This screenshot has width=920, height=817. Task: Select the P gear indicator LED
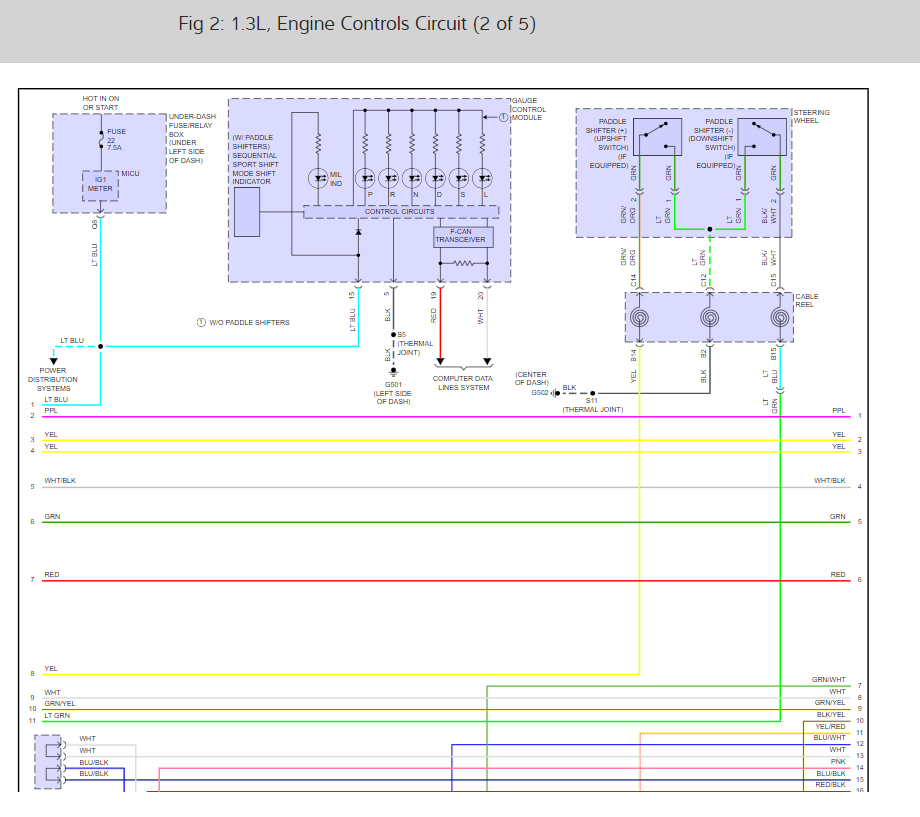point(366,178)
